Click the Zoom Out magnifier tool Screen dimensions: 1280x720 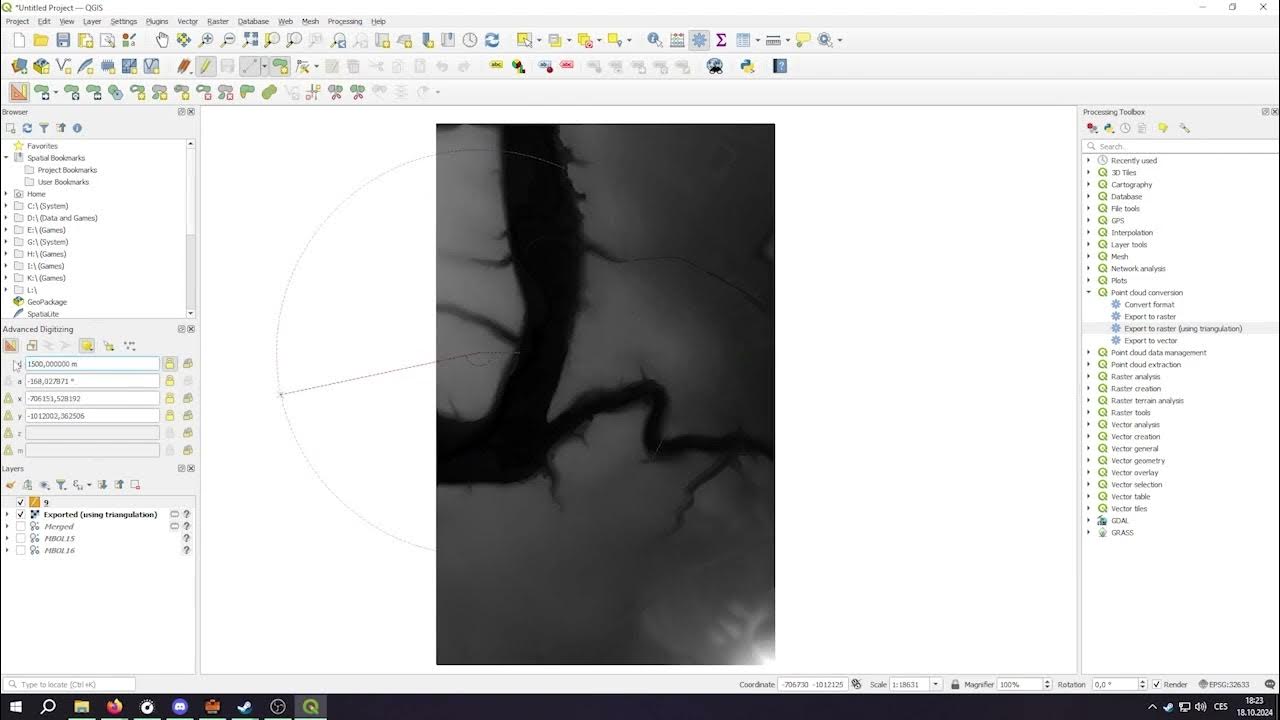pyautogui.click(x=228, y=40)
